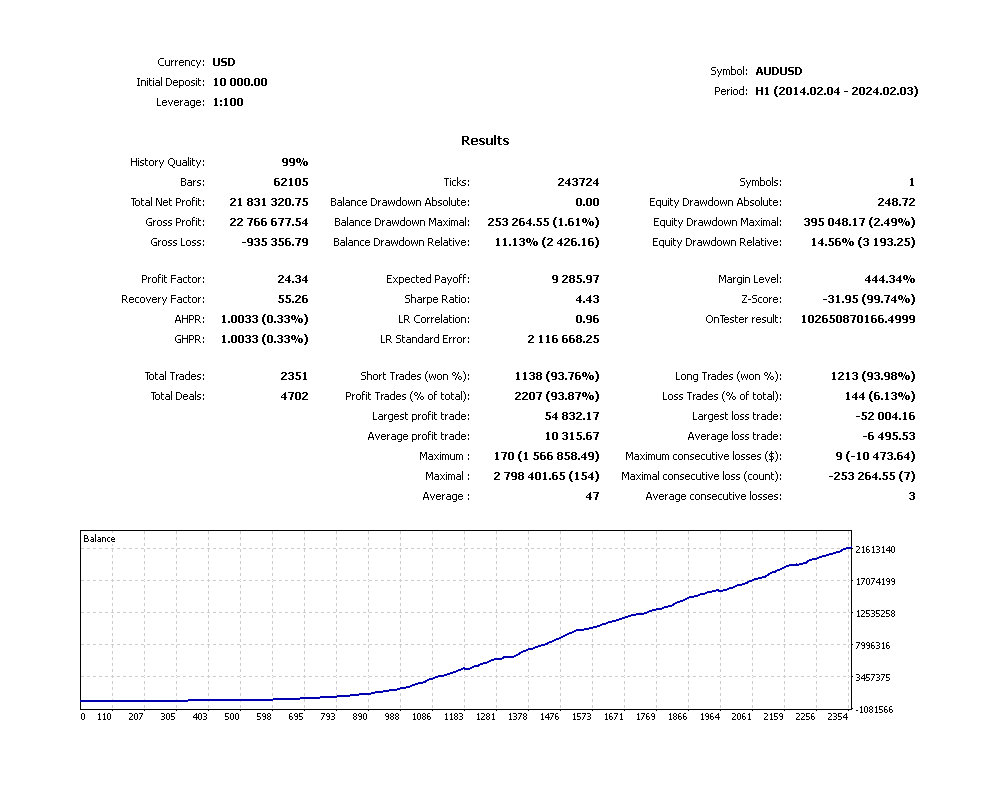Screen dimensions: 1000x788
Task: Click the Maximal value 2 798 401.65 (154)
Action: (x=547, y=476)
